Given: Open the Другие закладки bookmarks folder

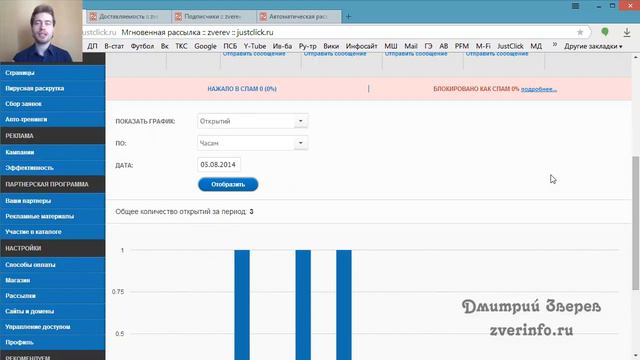Looking at the screenshot, I should coord(593,46).
